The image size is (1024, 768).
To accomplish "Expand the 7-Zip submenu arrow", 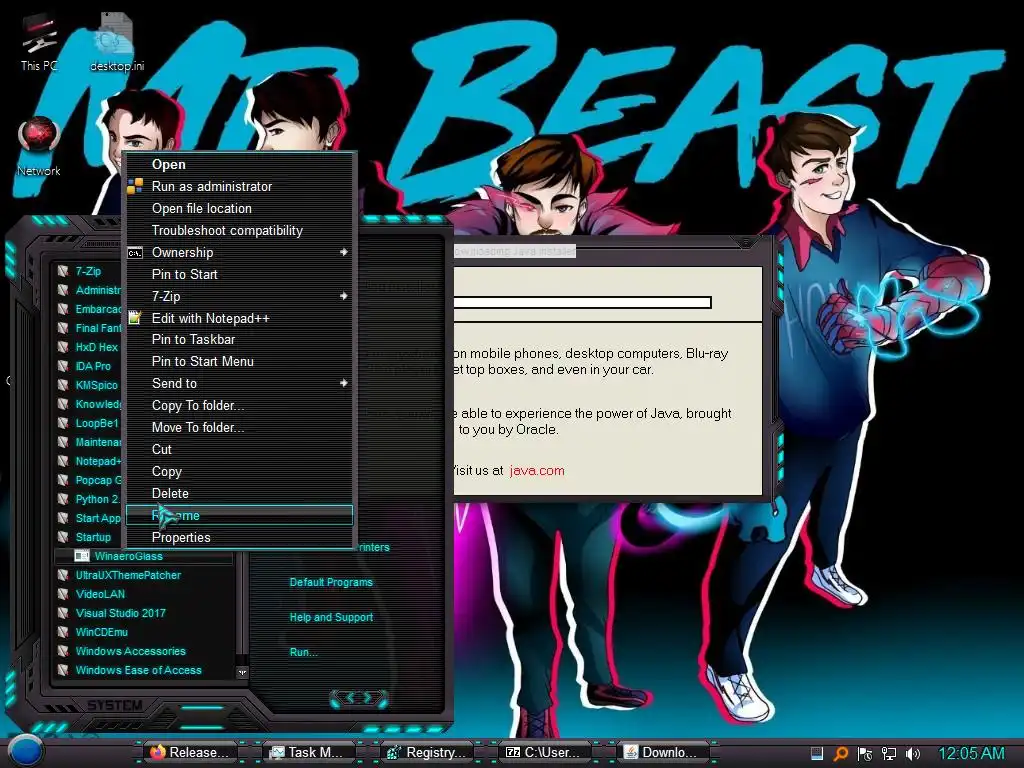I will tap(344, 296).
